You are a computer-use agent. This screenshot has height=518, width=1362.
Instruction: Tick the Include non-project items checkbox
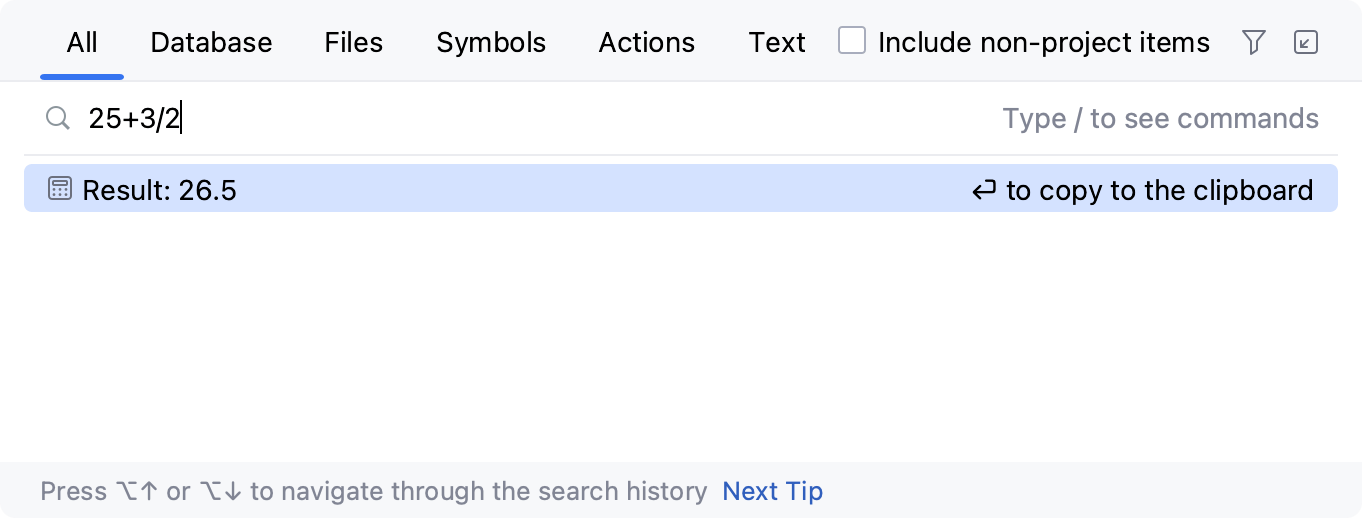point(852,41)
